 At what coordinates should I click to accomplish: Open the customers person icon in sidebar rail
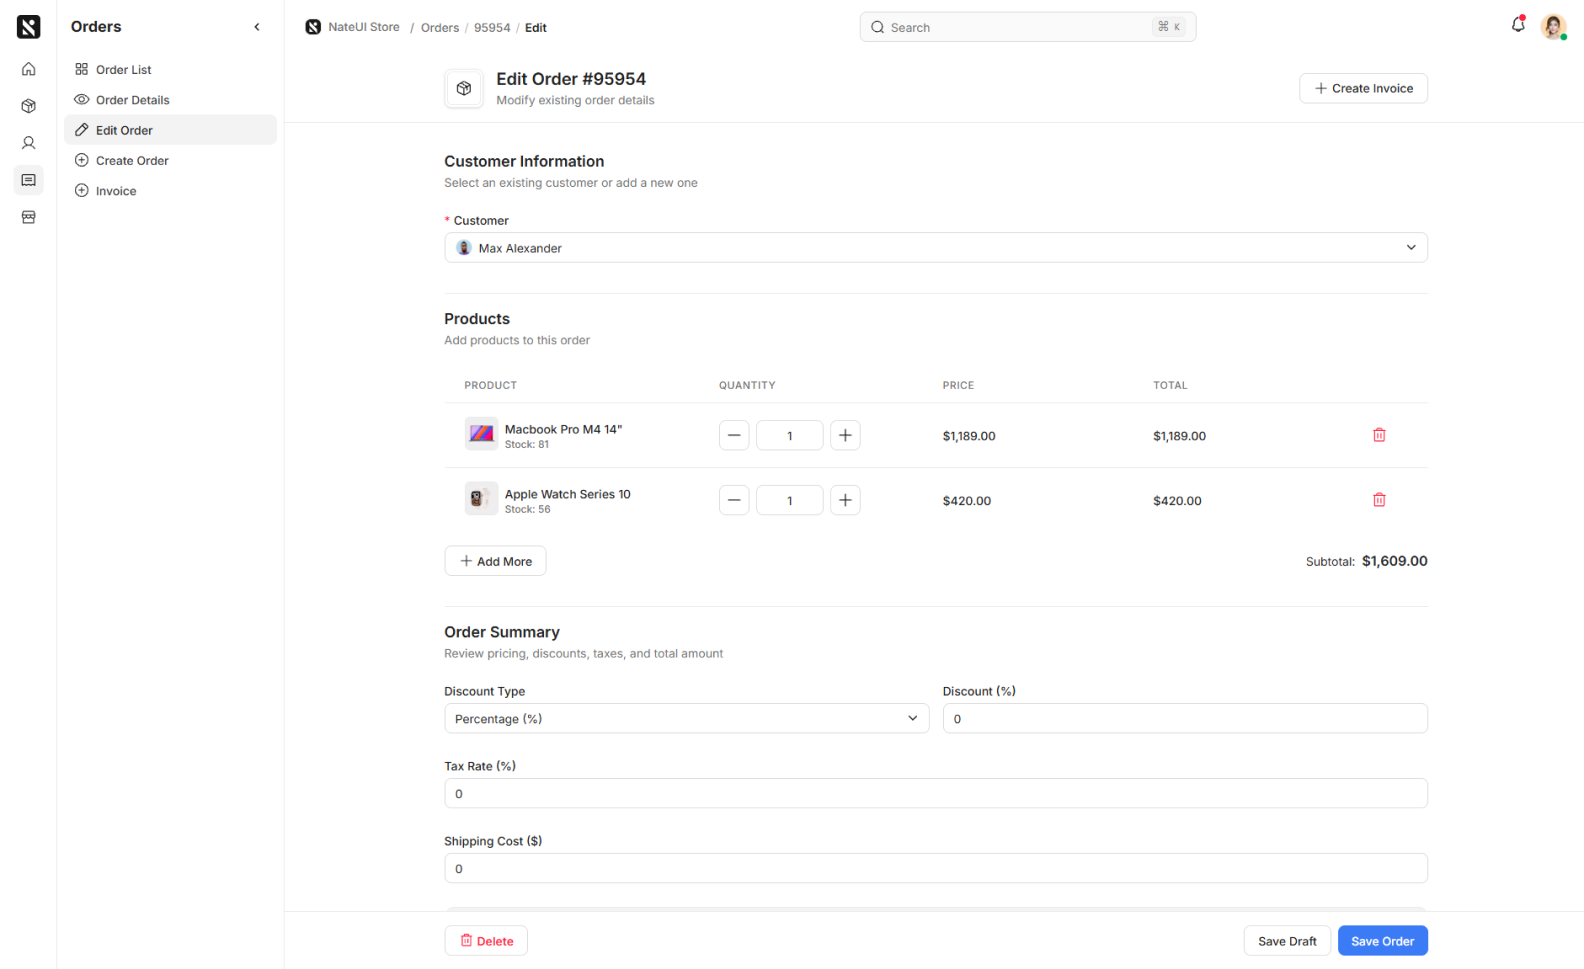pyautogui.click(x=28, y=143)
